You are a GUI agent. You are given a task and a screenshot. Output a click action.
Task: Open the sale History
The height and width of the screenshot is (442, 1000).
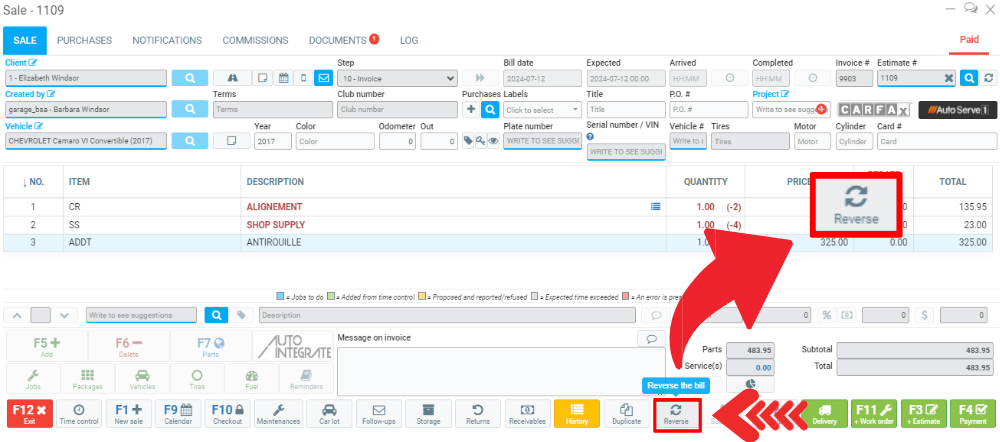tap(576, 414)
